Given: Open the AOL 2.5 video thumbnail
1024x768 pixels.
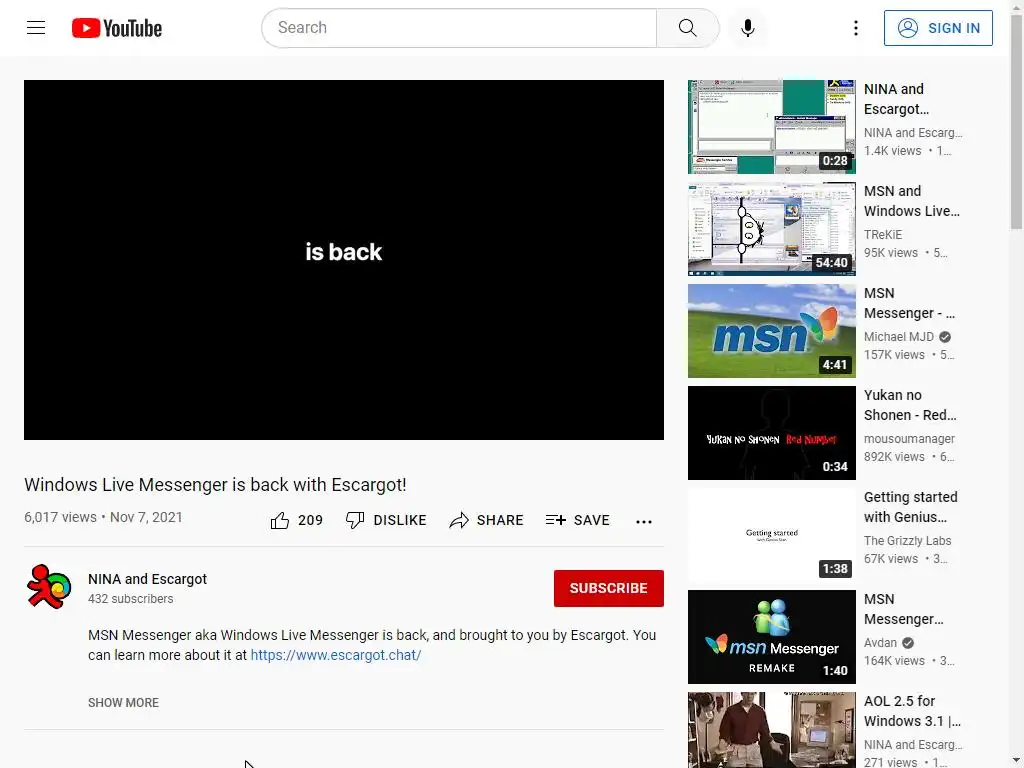Looking at the screenshot, I should pos(771,730).
